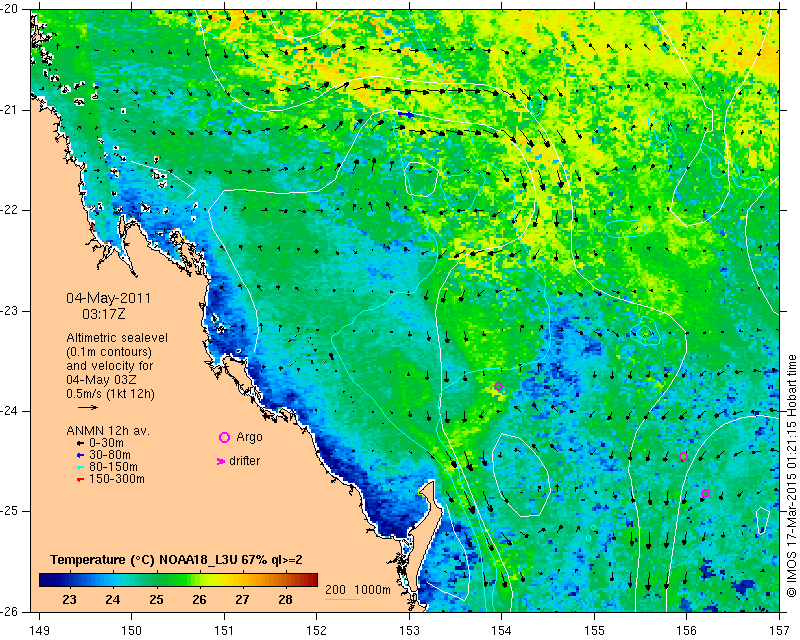Click the latitude axis label '-21'

(x=10, y=110)
